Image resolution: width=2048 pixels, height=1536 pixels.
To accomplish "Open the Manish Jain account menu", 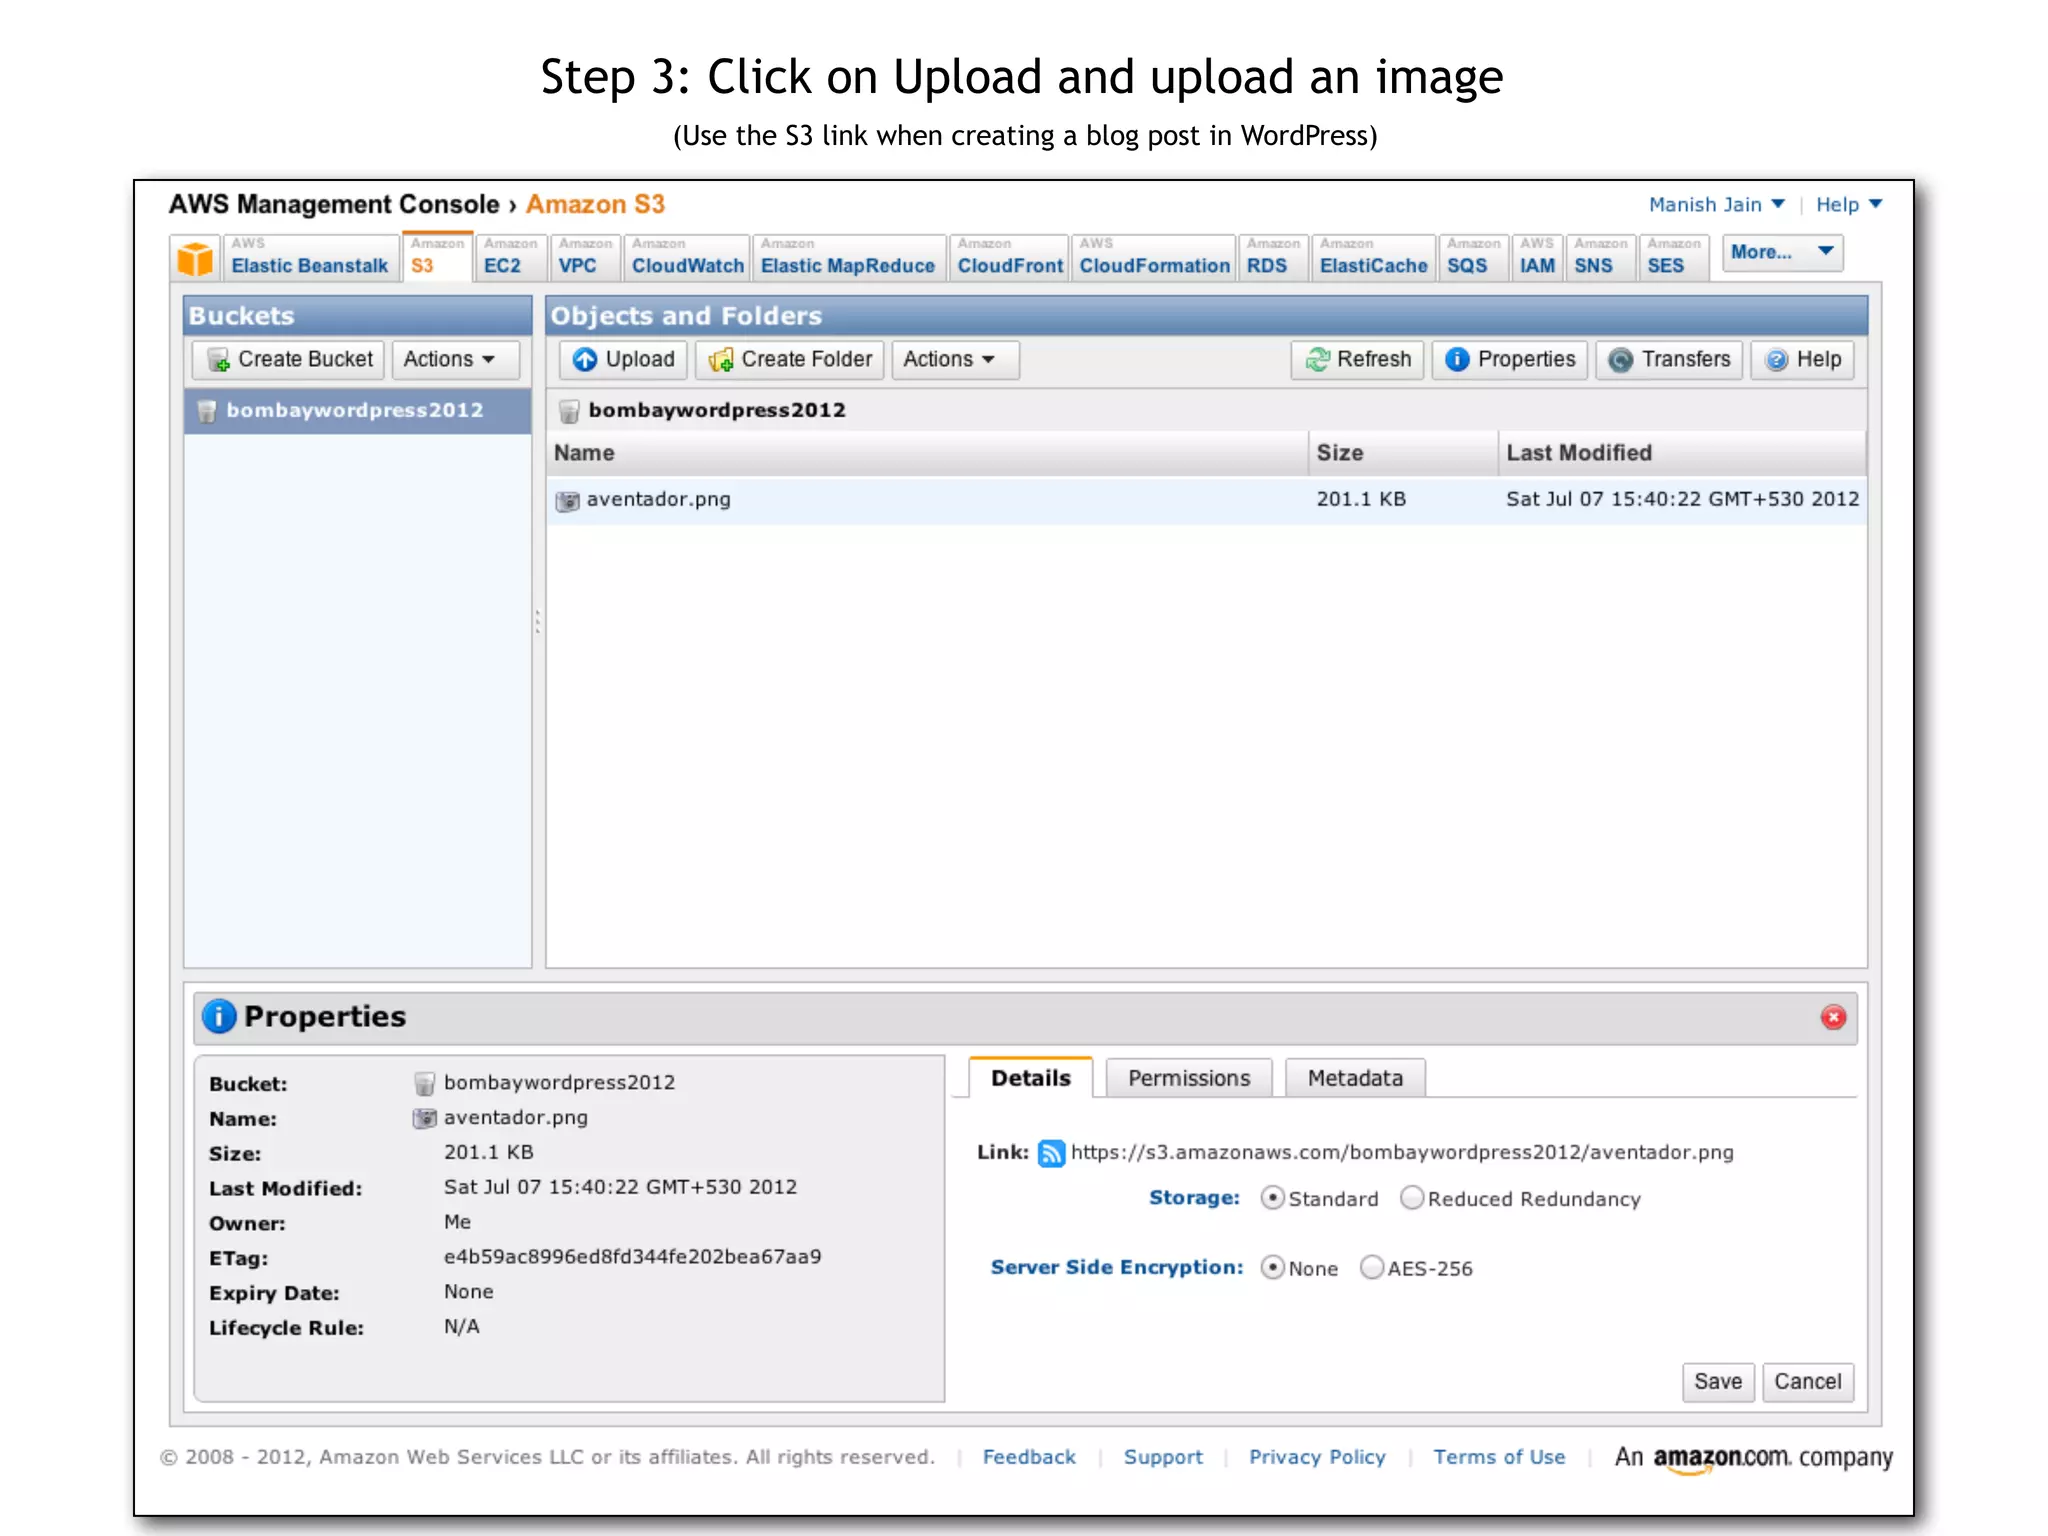I will (x=1716, y=205).
